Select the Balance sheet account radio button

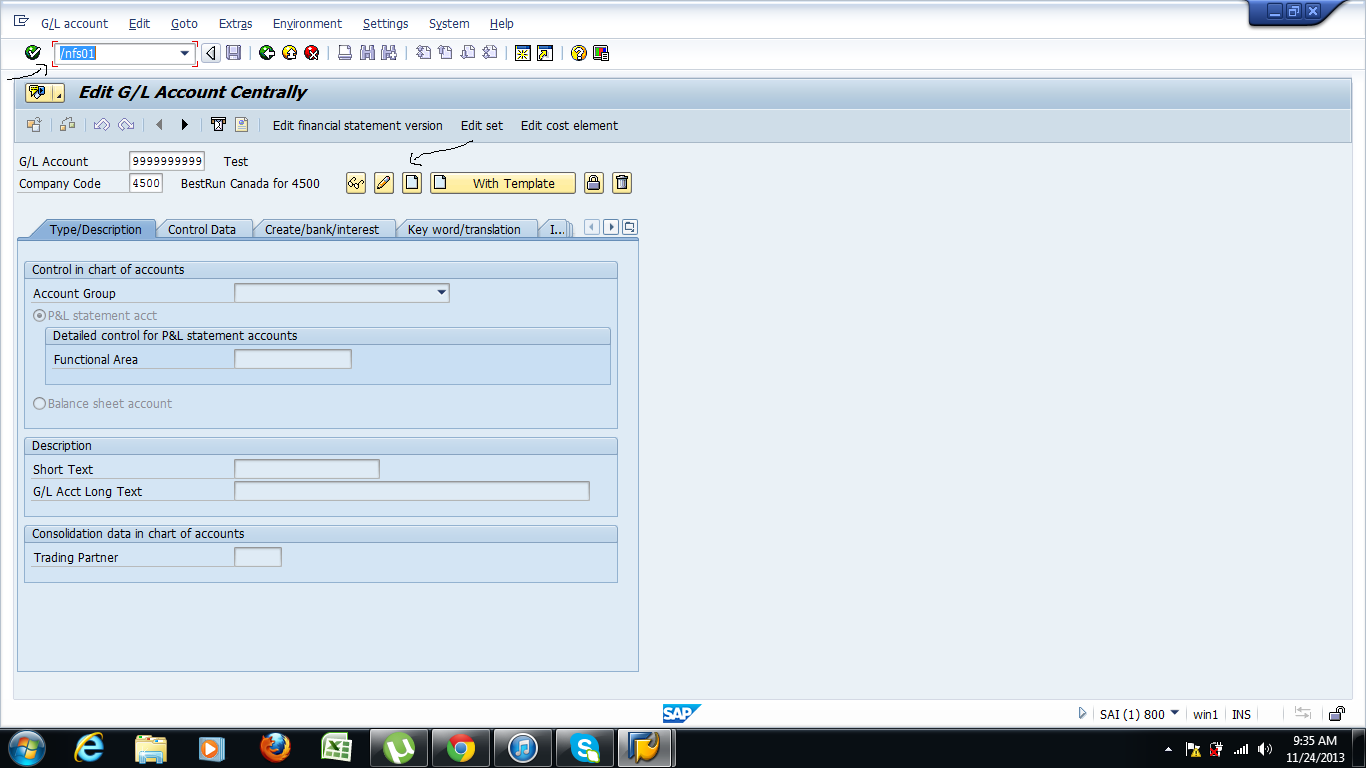(39, 403)
